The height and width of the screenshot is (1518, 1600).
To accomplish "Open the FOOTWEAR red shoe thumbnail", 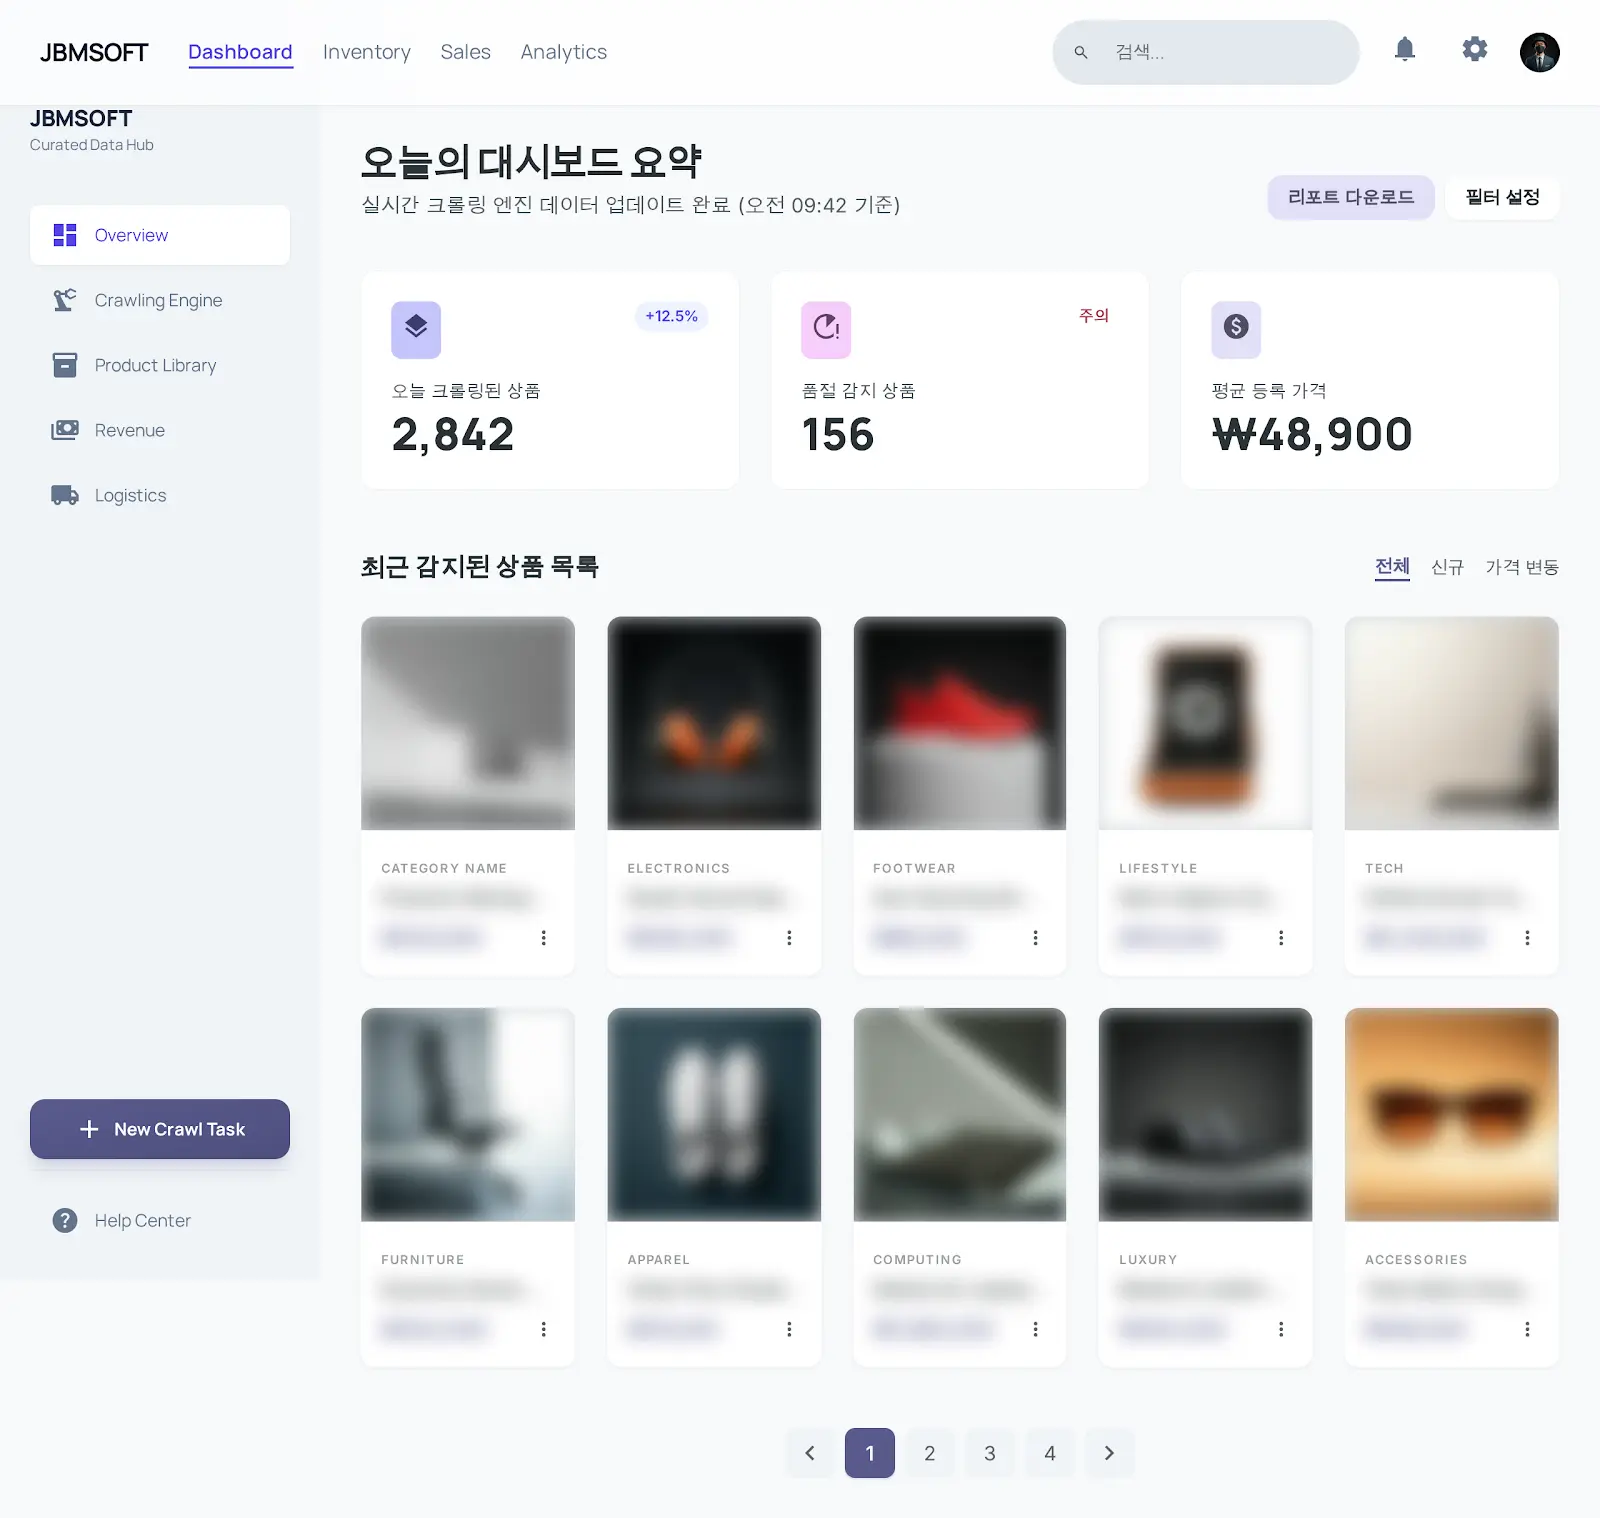I will (960, 723).
